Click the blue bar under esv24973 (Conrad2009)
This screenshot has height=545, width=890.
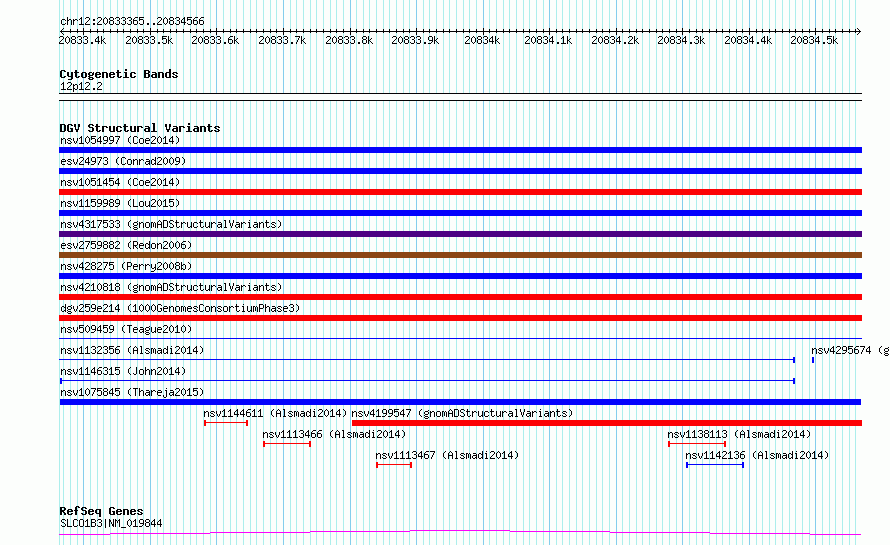[x=460, y=171]
